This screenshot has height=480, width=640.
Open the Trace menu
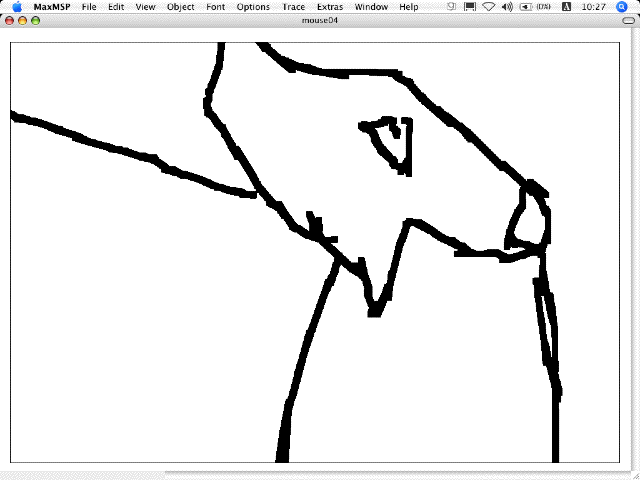click(x=293, y=7)
